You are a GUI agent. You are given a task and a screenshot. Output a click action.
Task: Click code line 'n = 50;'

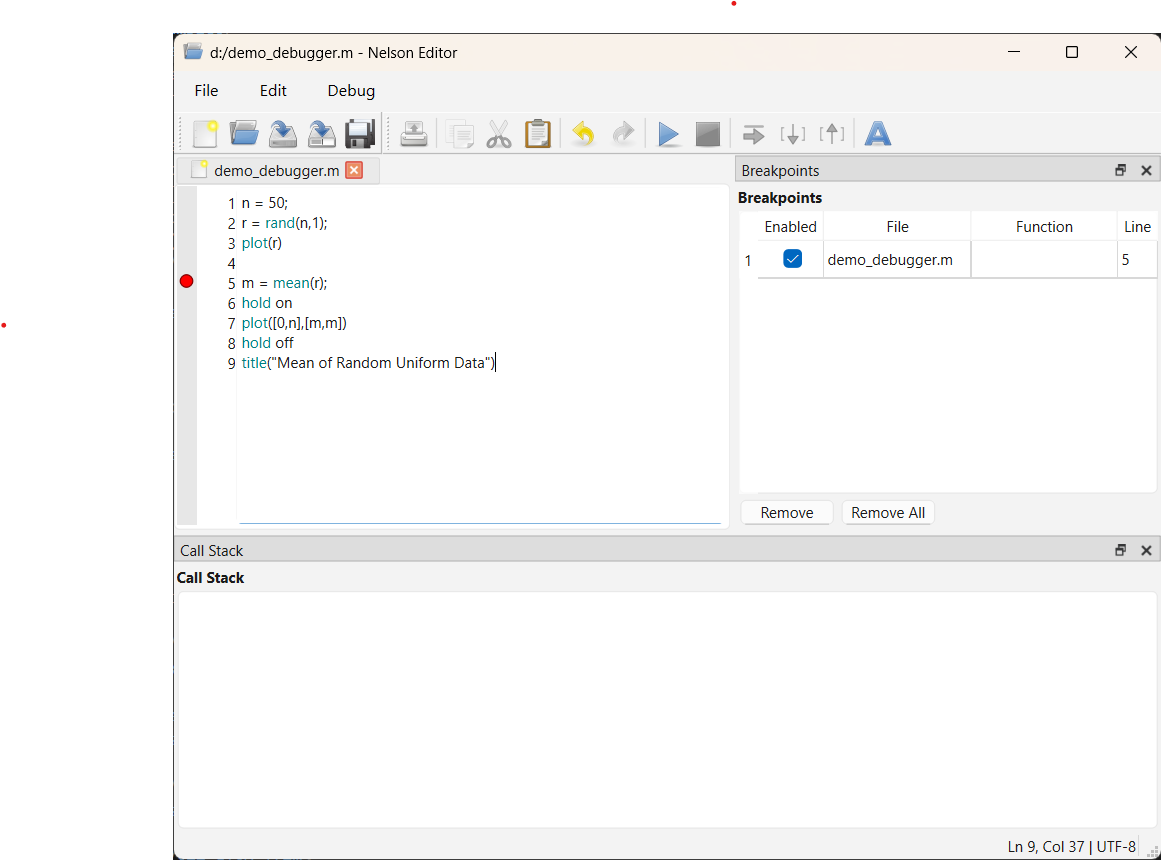264,203
